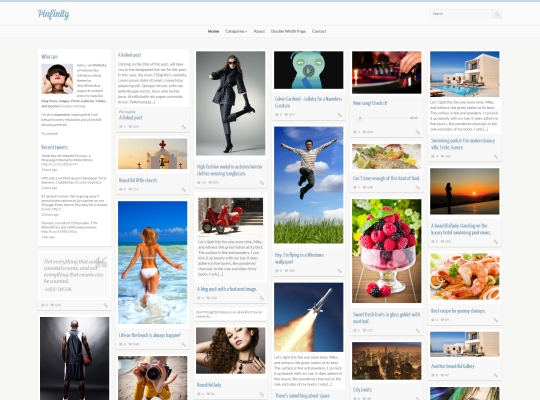The width and height of the screenshot is (540, 400).
Task: Open the raspberries in goblet image
Action: coord(386,251)
